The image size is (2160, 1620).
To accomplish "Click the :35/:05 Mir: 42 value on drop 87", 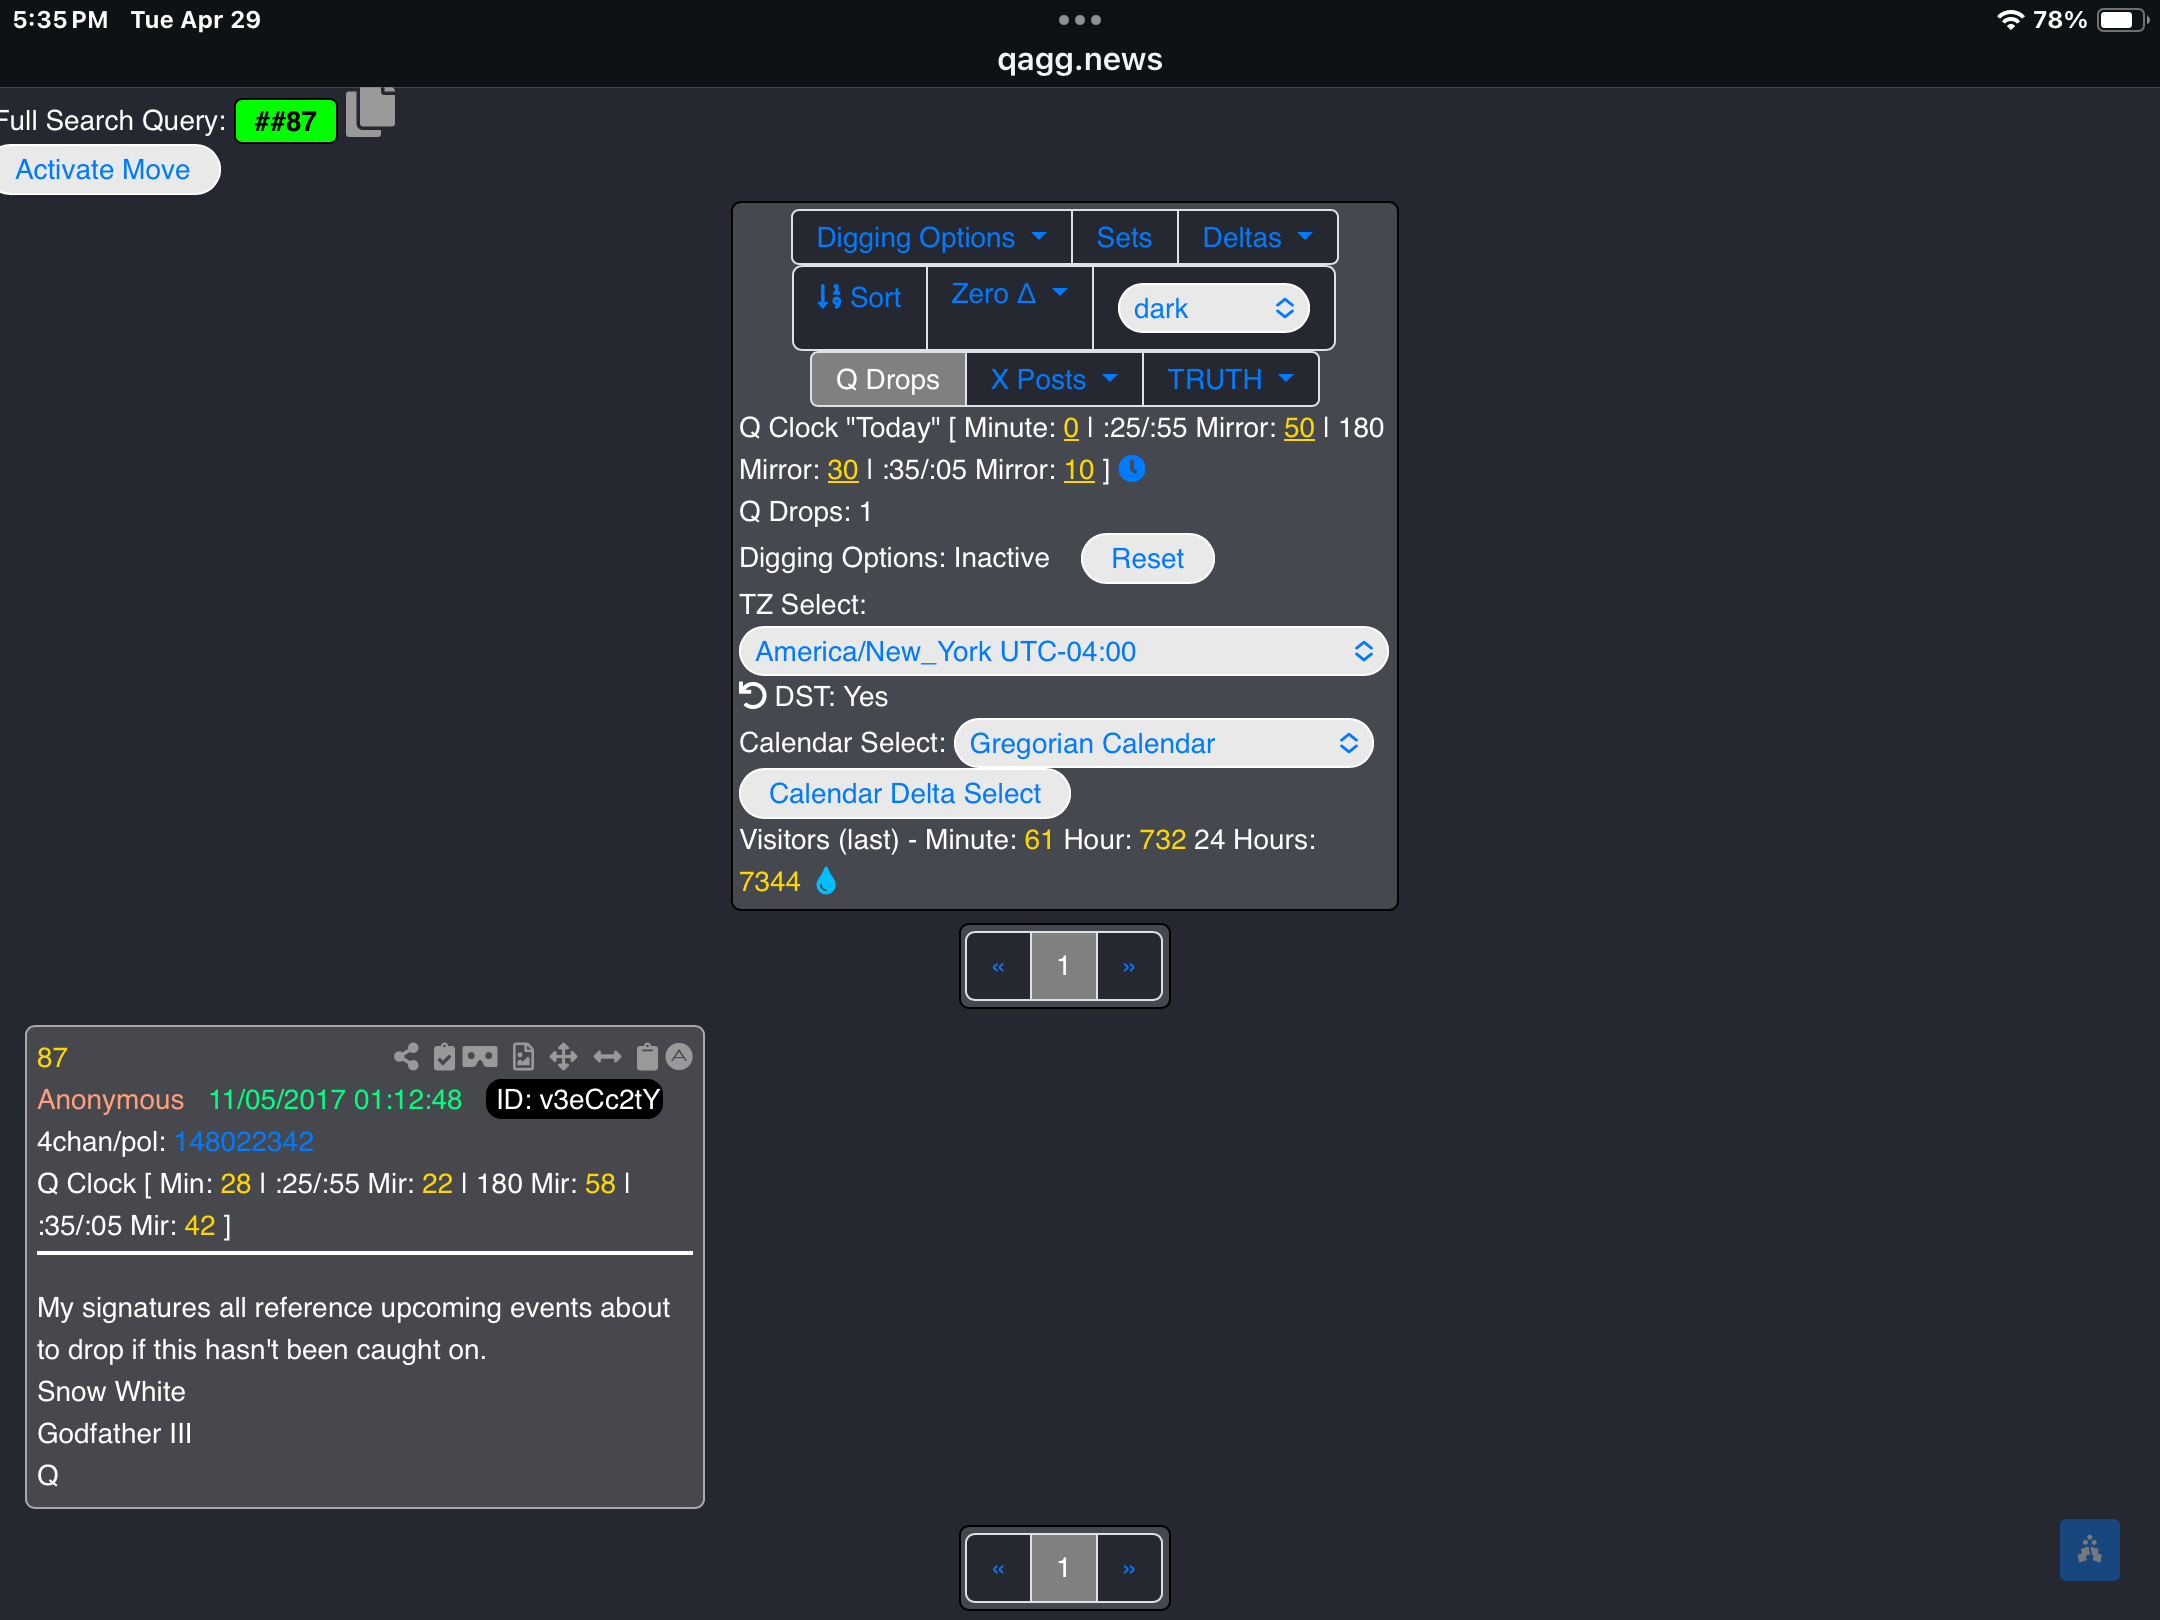I will (200, 1226).
